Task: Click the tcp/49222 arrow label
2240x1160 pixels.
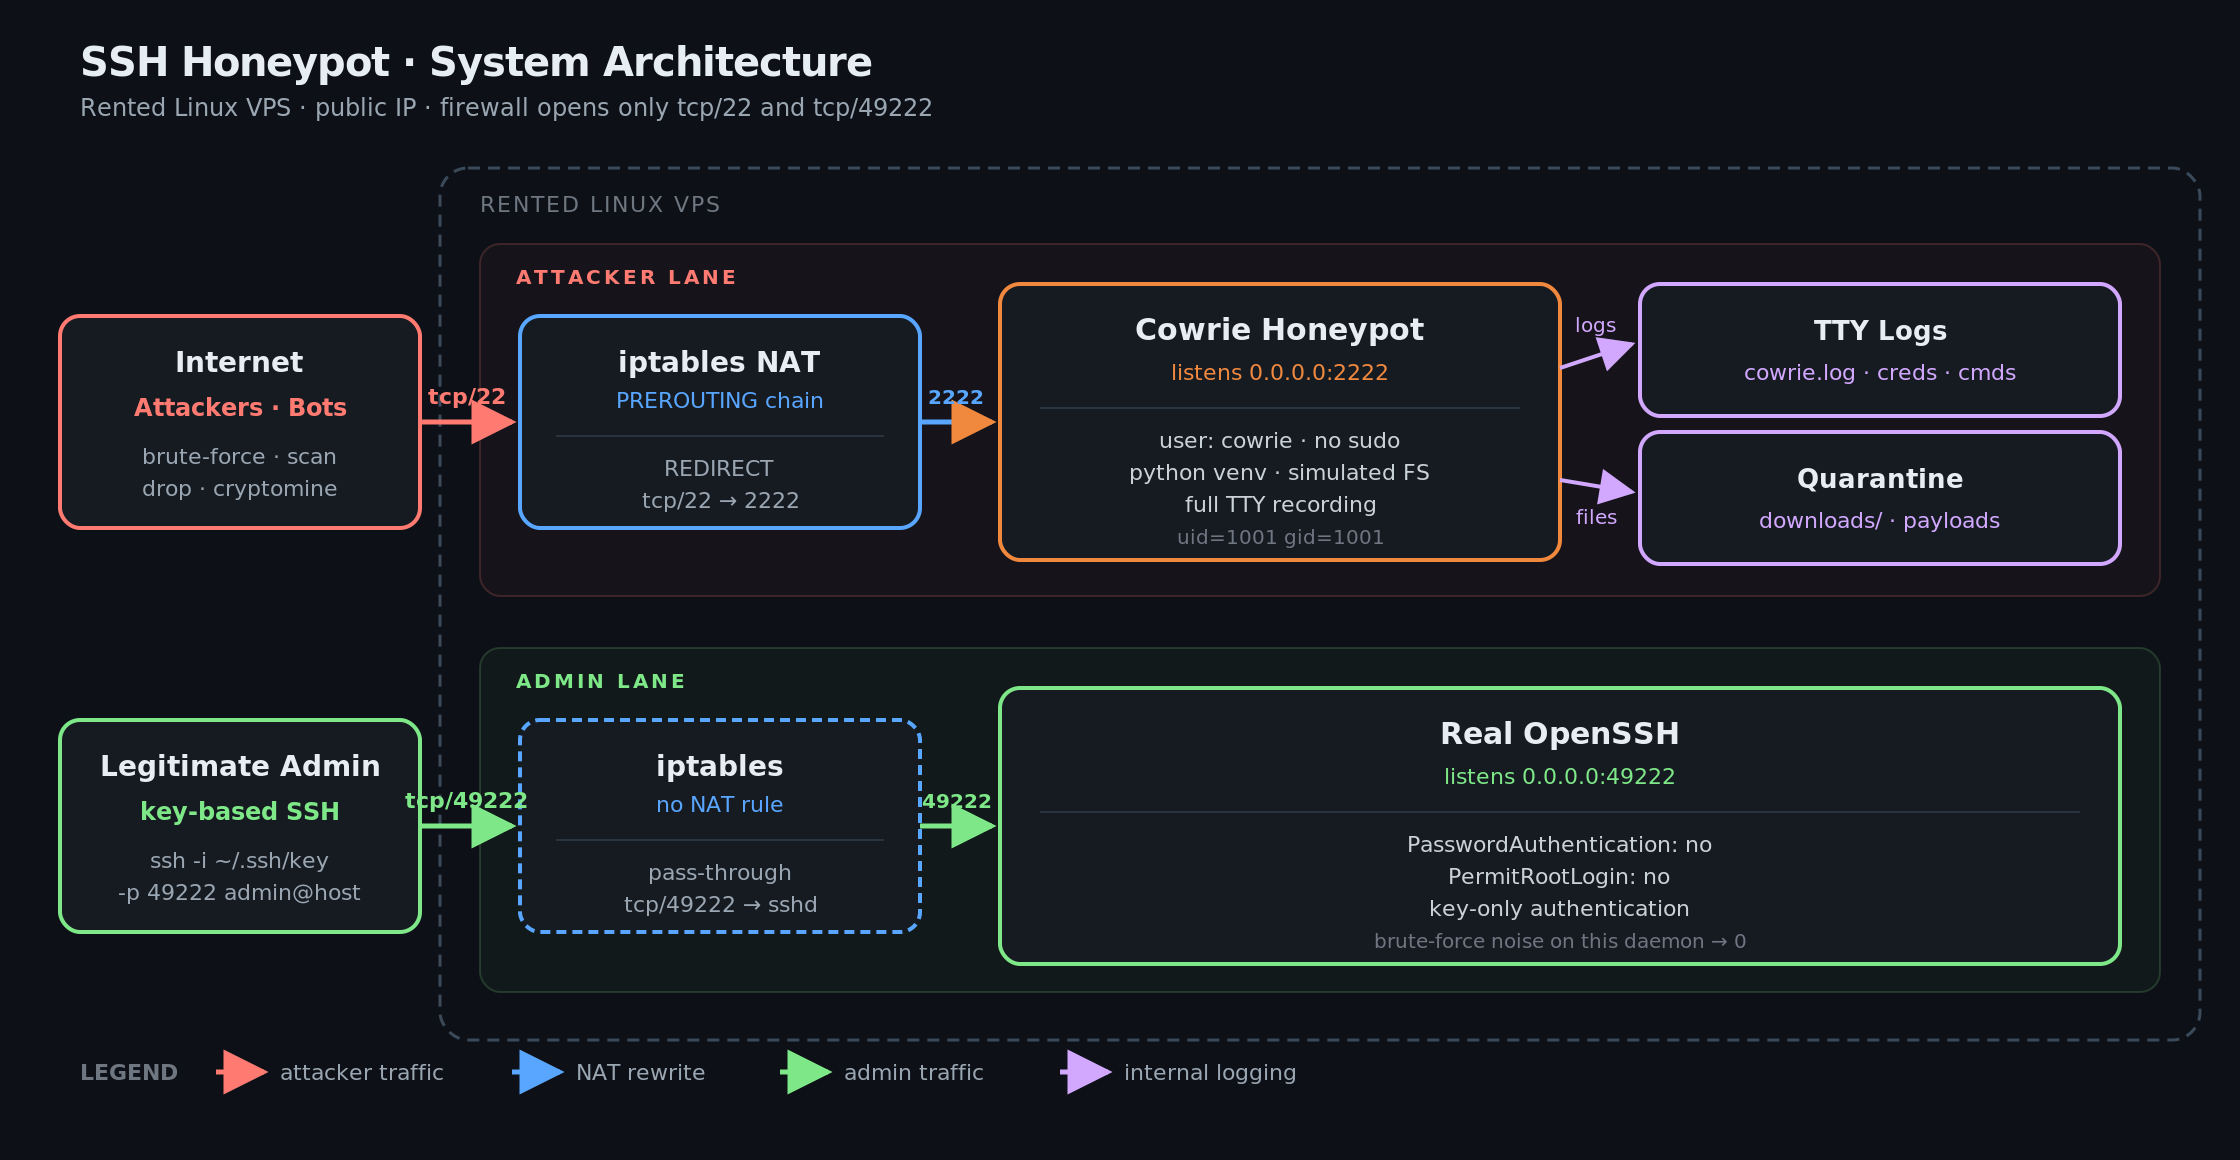Action: click(x=466, y=801)
